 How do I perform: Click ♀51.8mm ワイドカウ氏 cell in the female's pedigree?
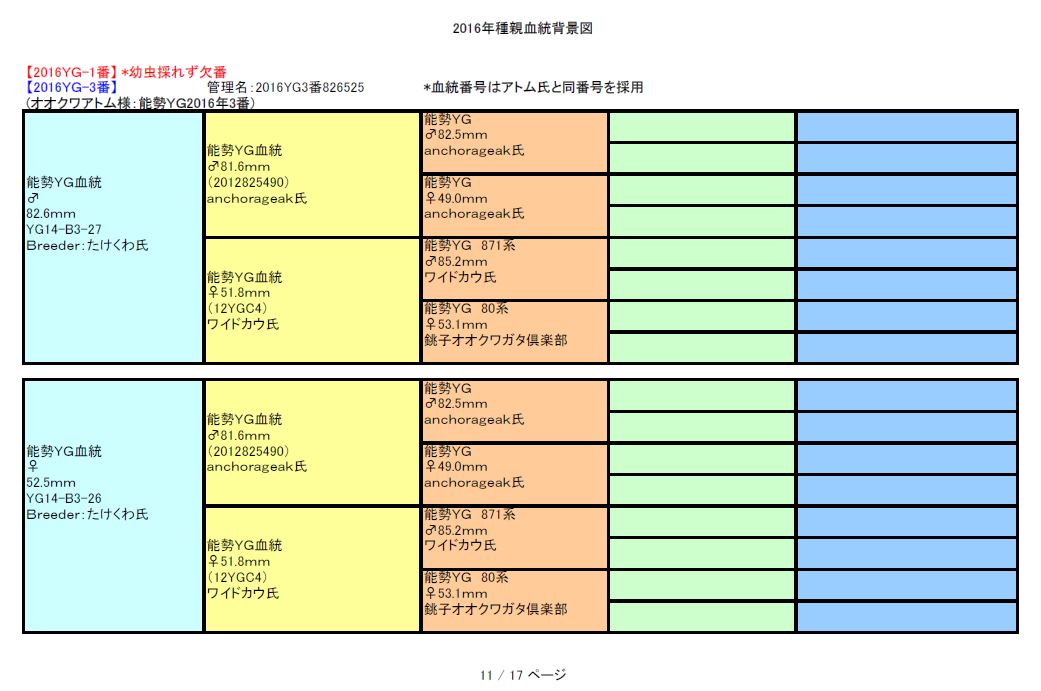tap(311, 569)
